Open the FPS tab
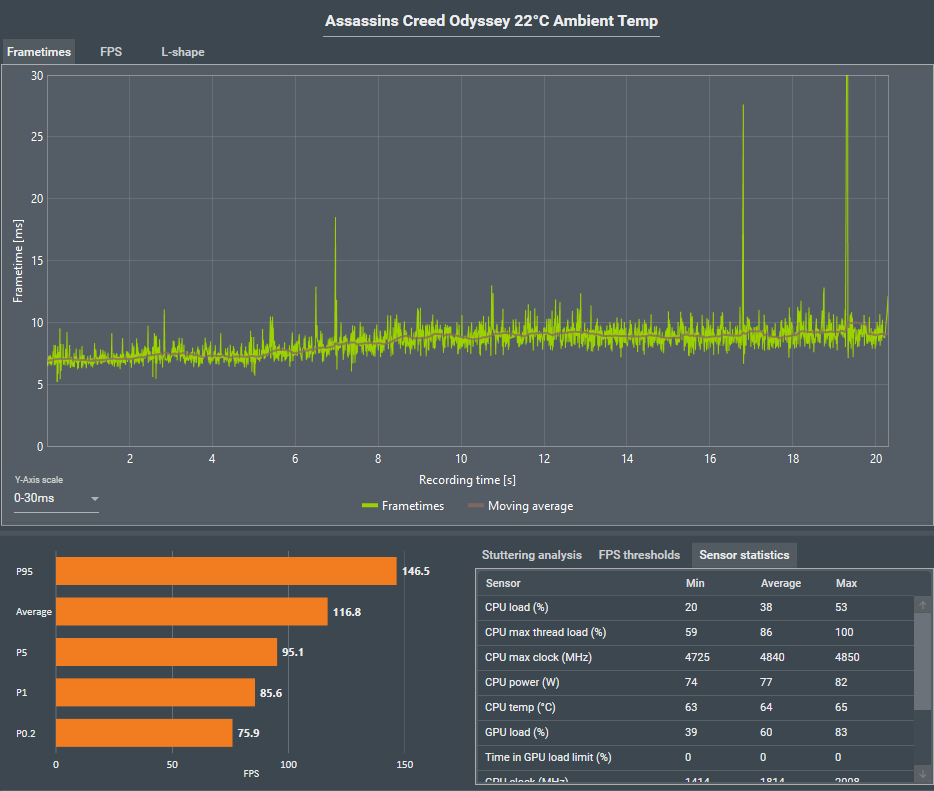Viewport: 934px width, 791px height. click(x=111, y=52)
